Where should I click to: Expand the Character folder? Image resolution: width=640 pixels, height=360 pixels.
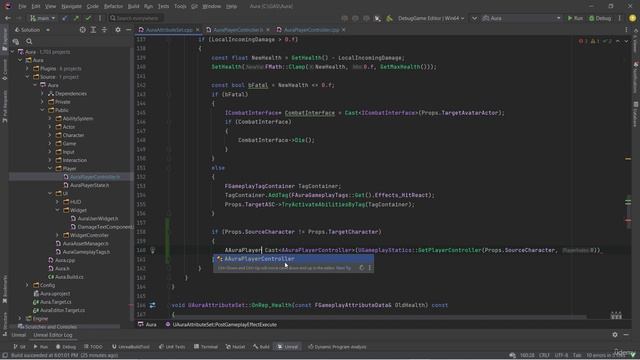pos(50,135)
